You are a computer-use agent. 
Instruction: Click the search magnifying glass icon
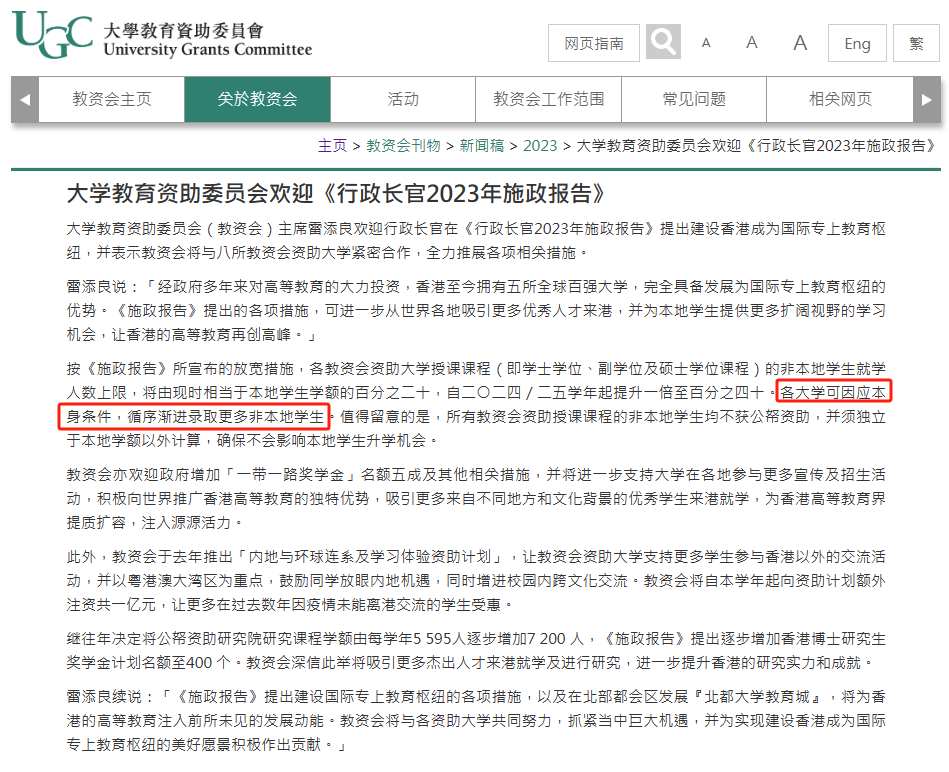click(662, 42)
